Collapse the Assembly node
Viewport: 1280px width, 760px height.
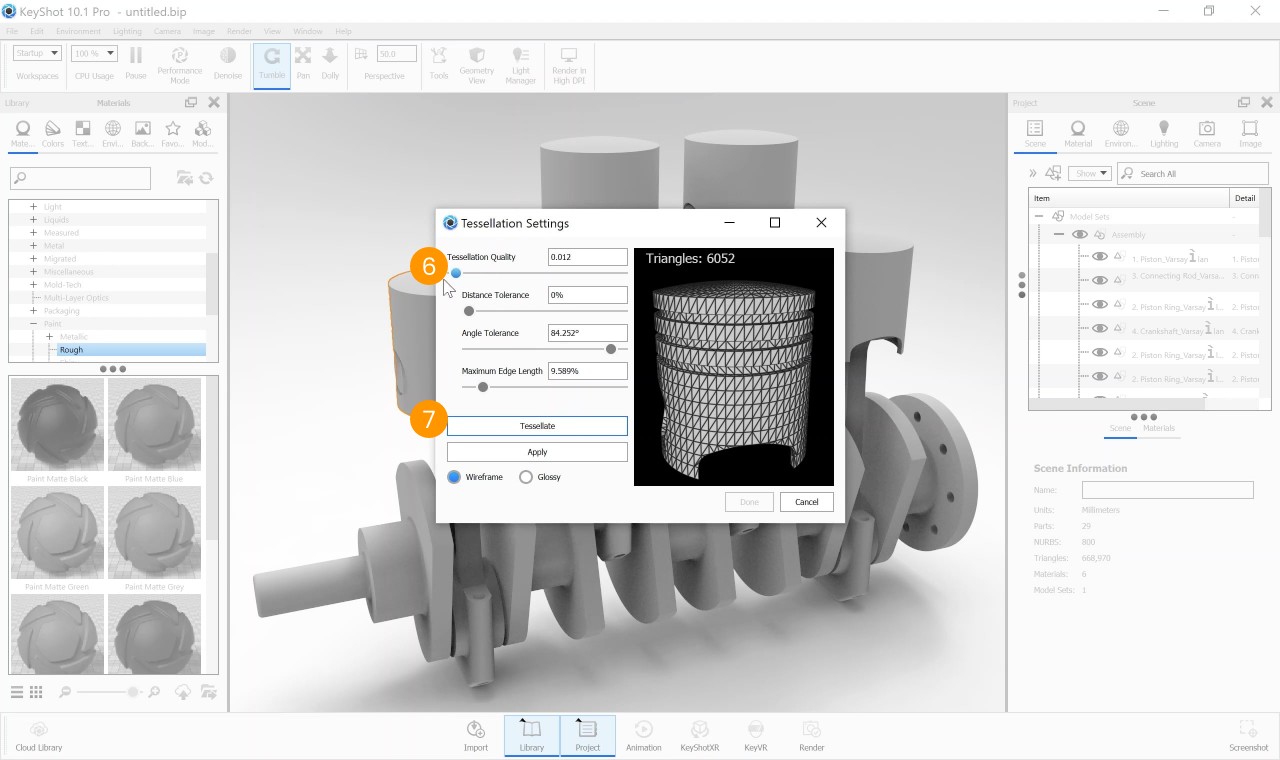1059,235
